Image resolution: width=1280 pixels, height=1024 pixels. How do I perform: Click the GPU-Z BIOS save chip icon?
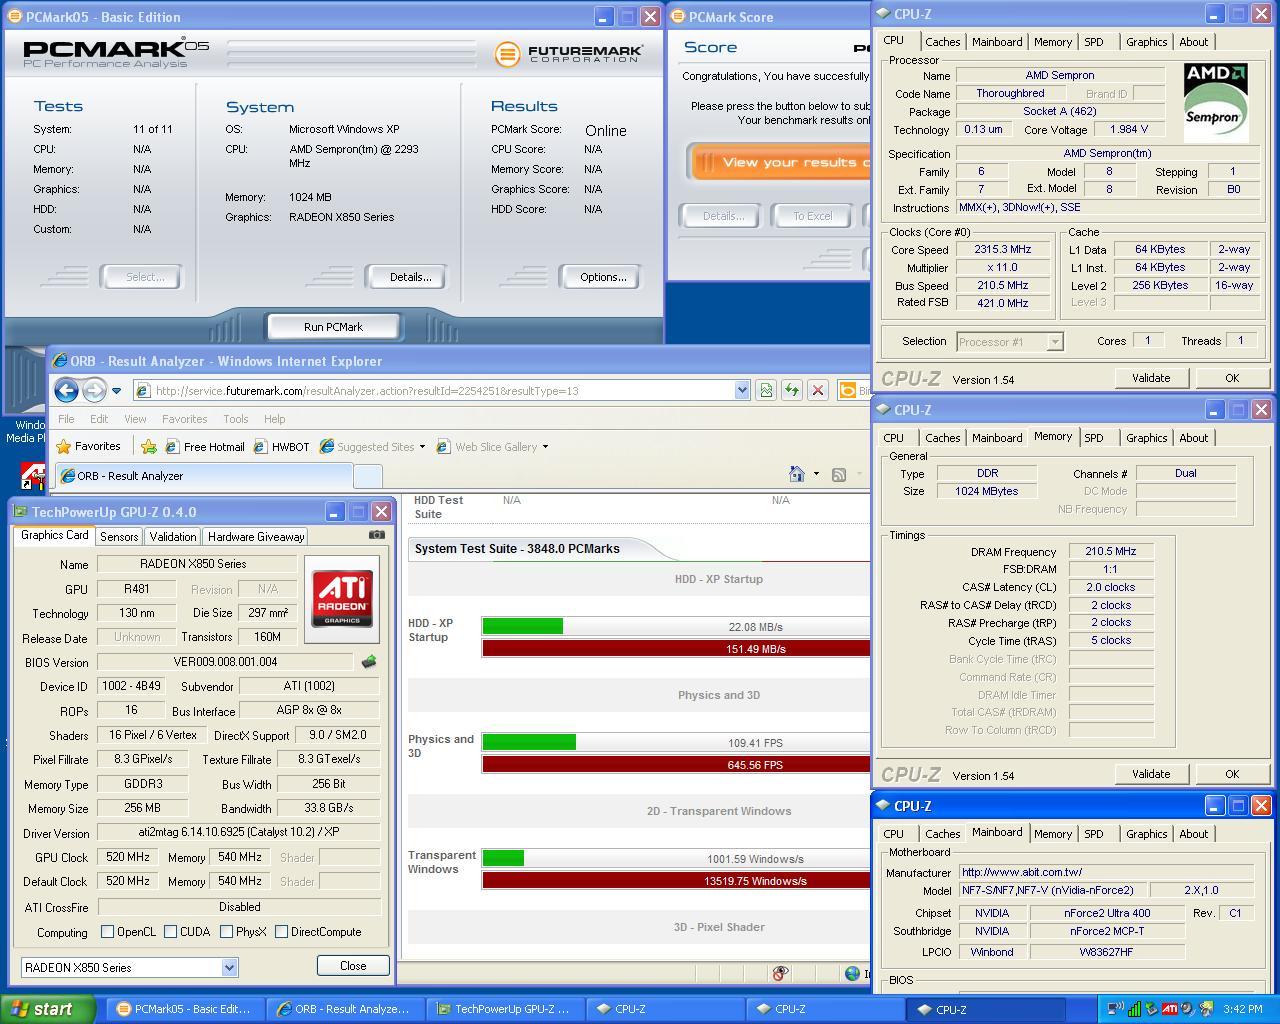coord(369,661)
